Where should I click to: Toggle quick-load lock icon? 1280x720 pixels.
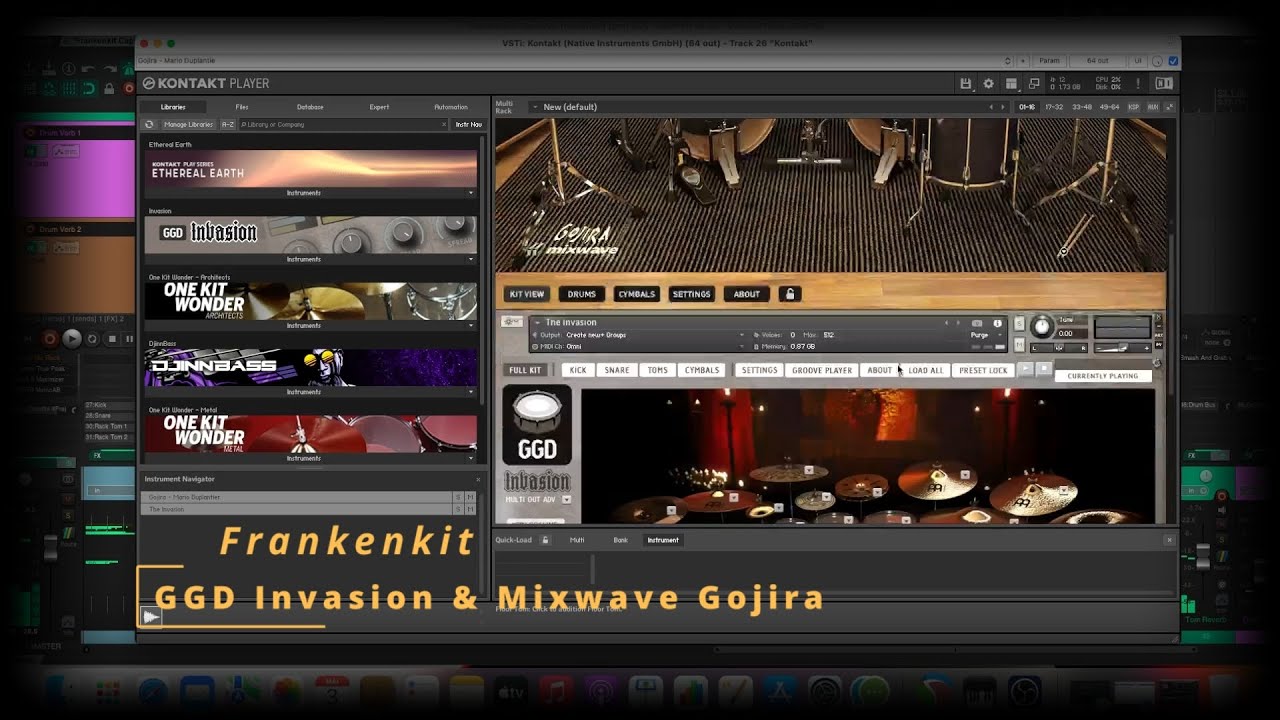coord(545,540)
